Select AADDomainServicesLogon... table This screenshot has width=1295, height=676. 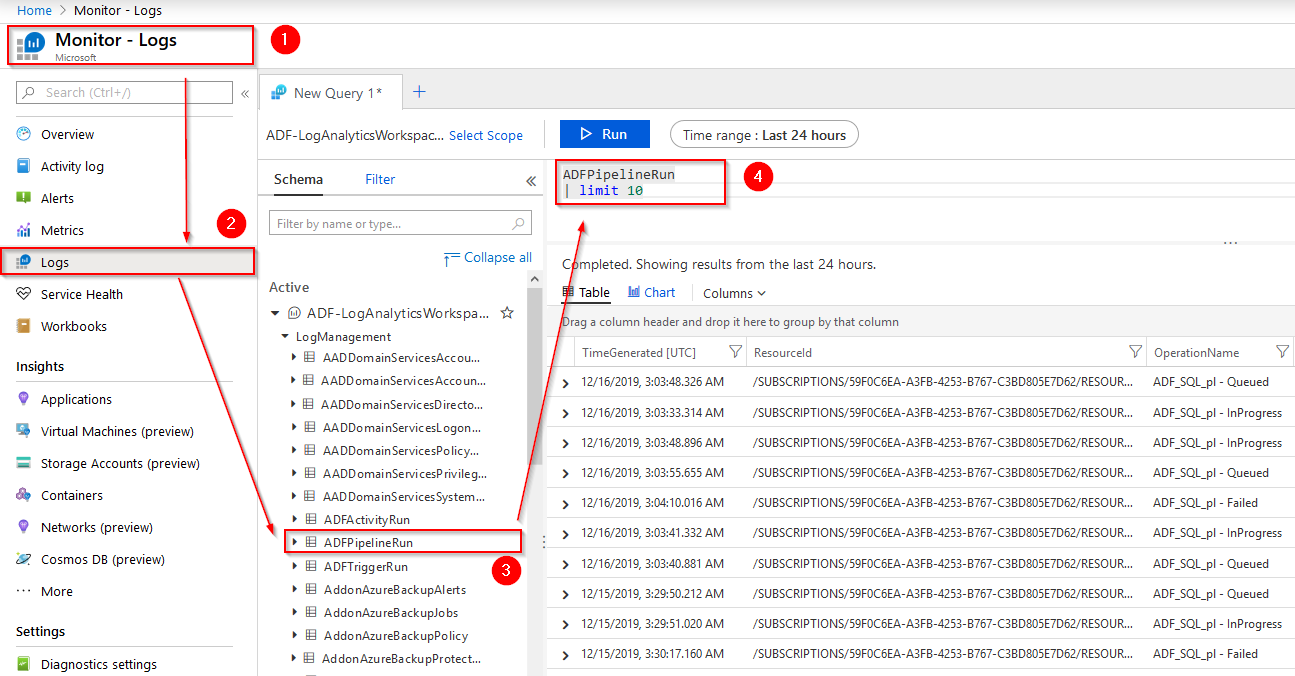pyautogui.click(x=402, y=427)
